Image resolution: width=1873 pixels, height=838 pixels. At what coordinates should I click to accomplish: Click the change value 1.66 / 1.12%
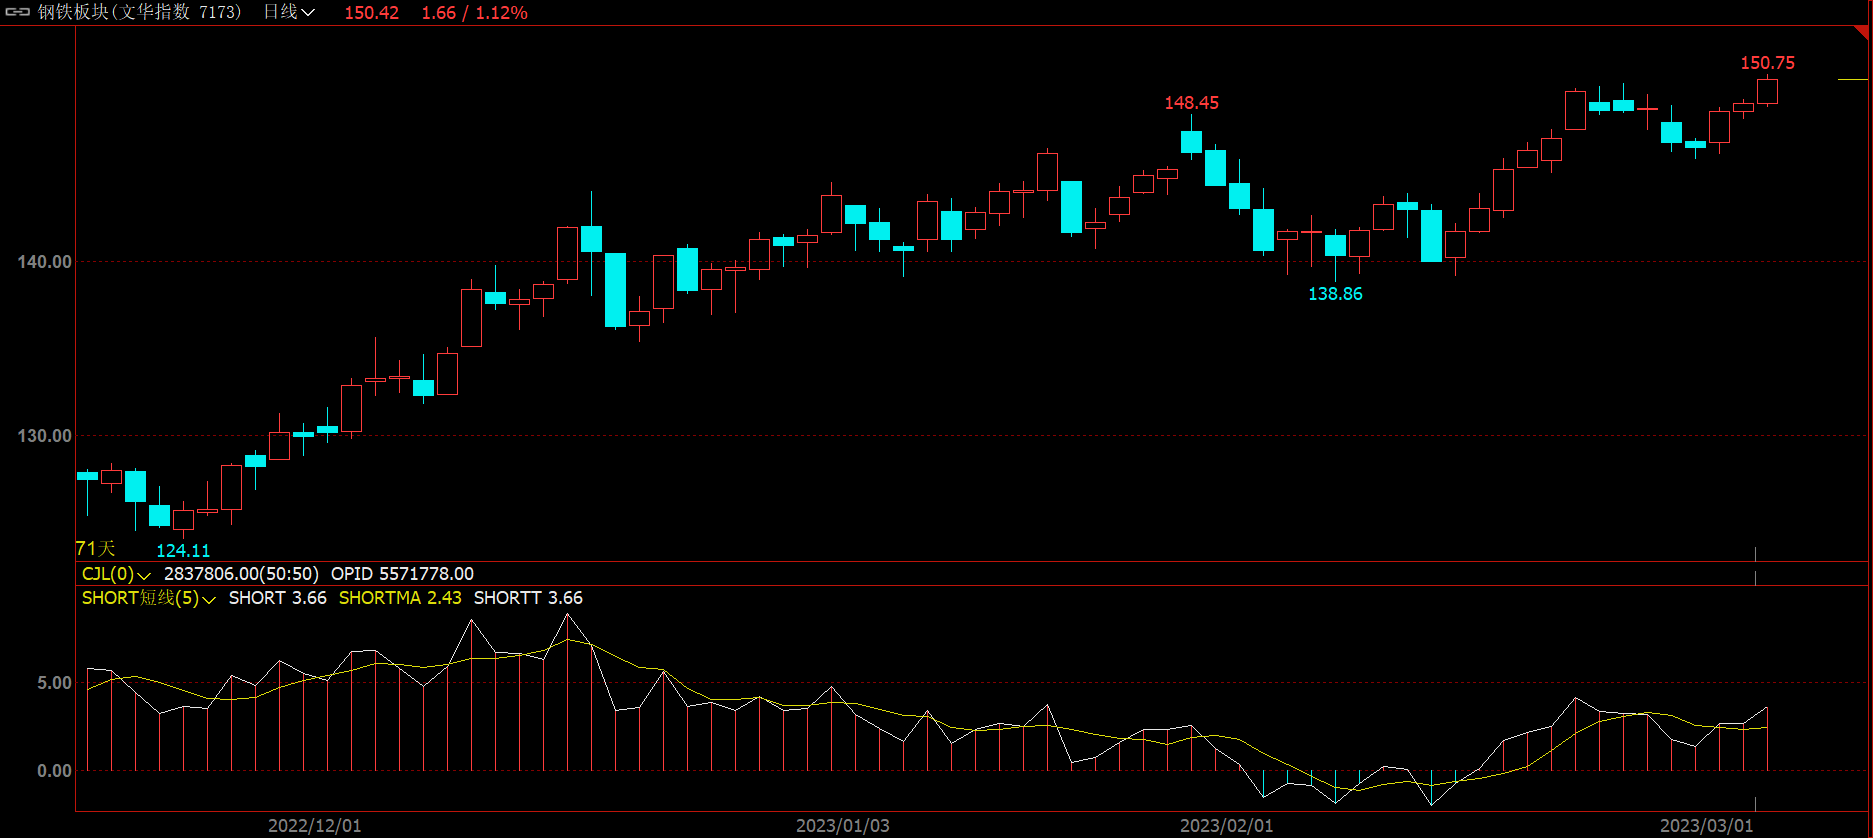point(474,13)
